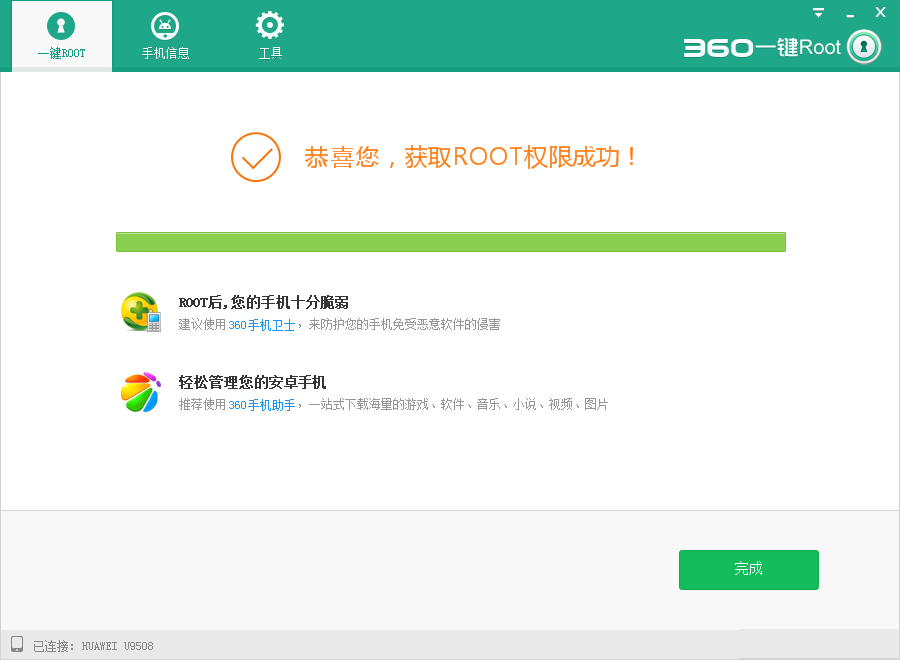Image resolution: width=900 pixels, height=660 pixels.
Task: Open the 360手机卫士 link
Action: [262, 325]
